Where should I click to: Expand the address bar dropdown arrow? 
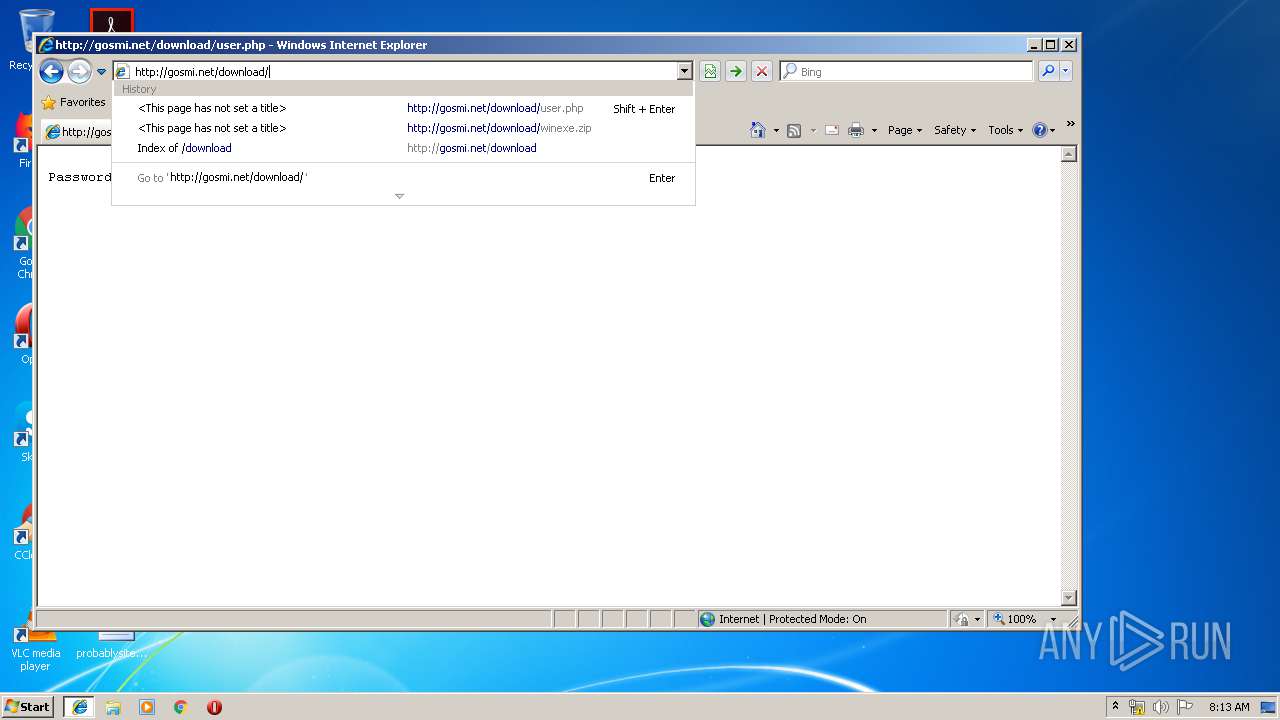(685, 72)
